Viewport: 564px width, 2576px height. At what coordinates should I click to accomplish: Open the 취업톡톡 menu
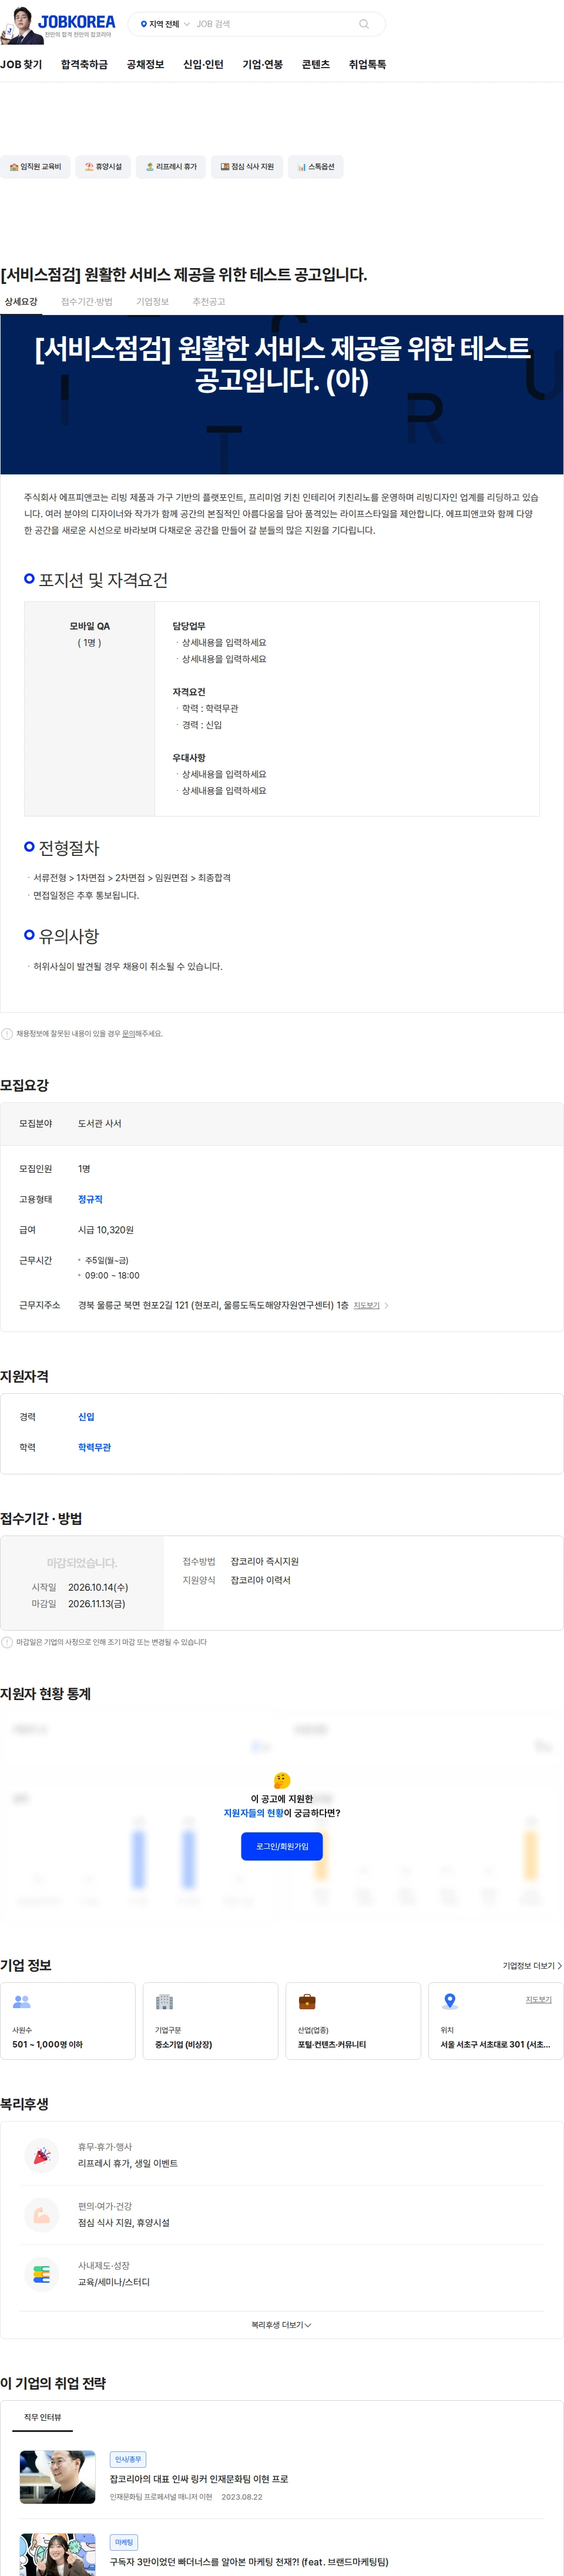tap(367, 64)
